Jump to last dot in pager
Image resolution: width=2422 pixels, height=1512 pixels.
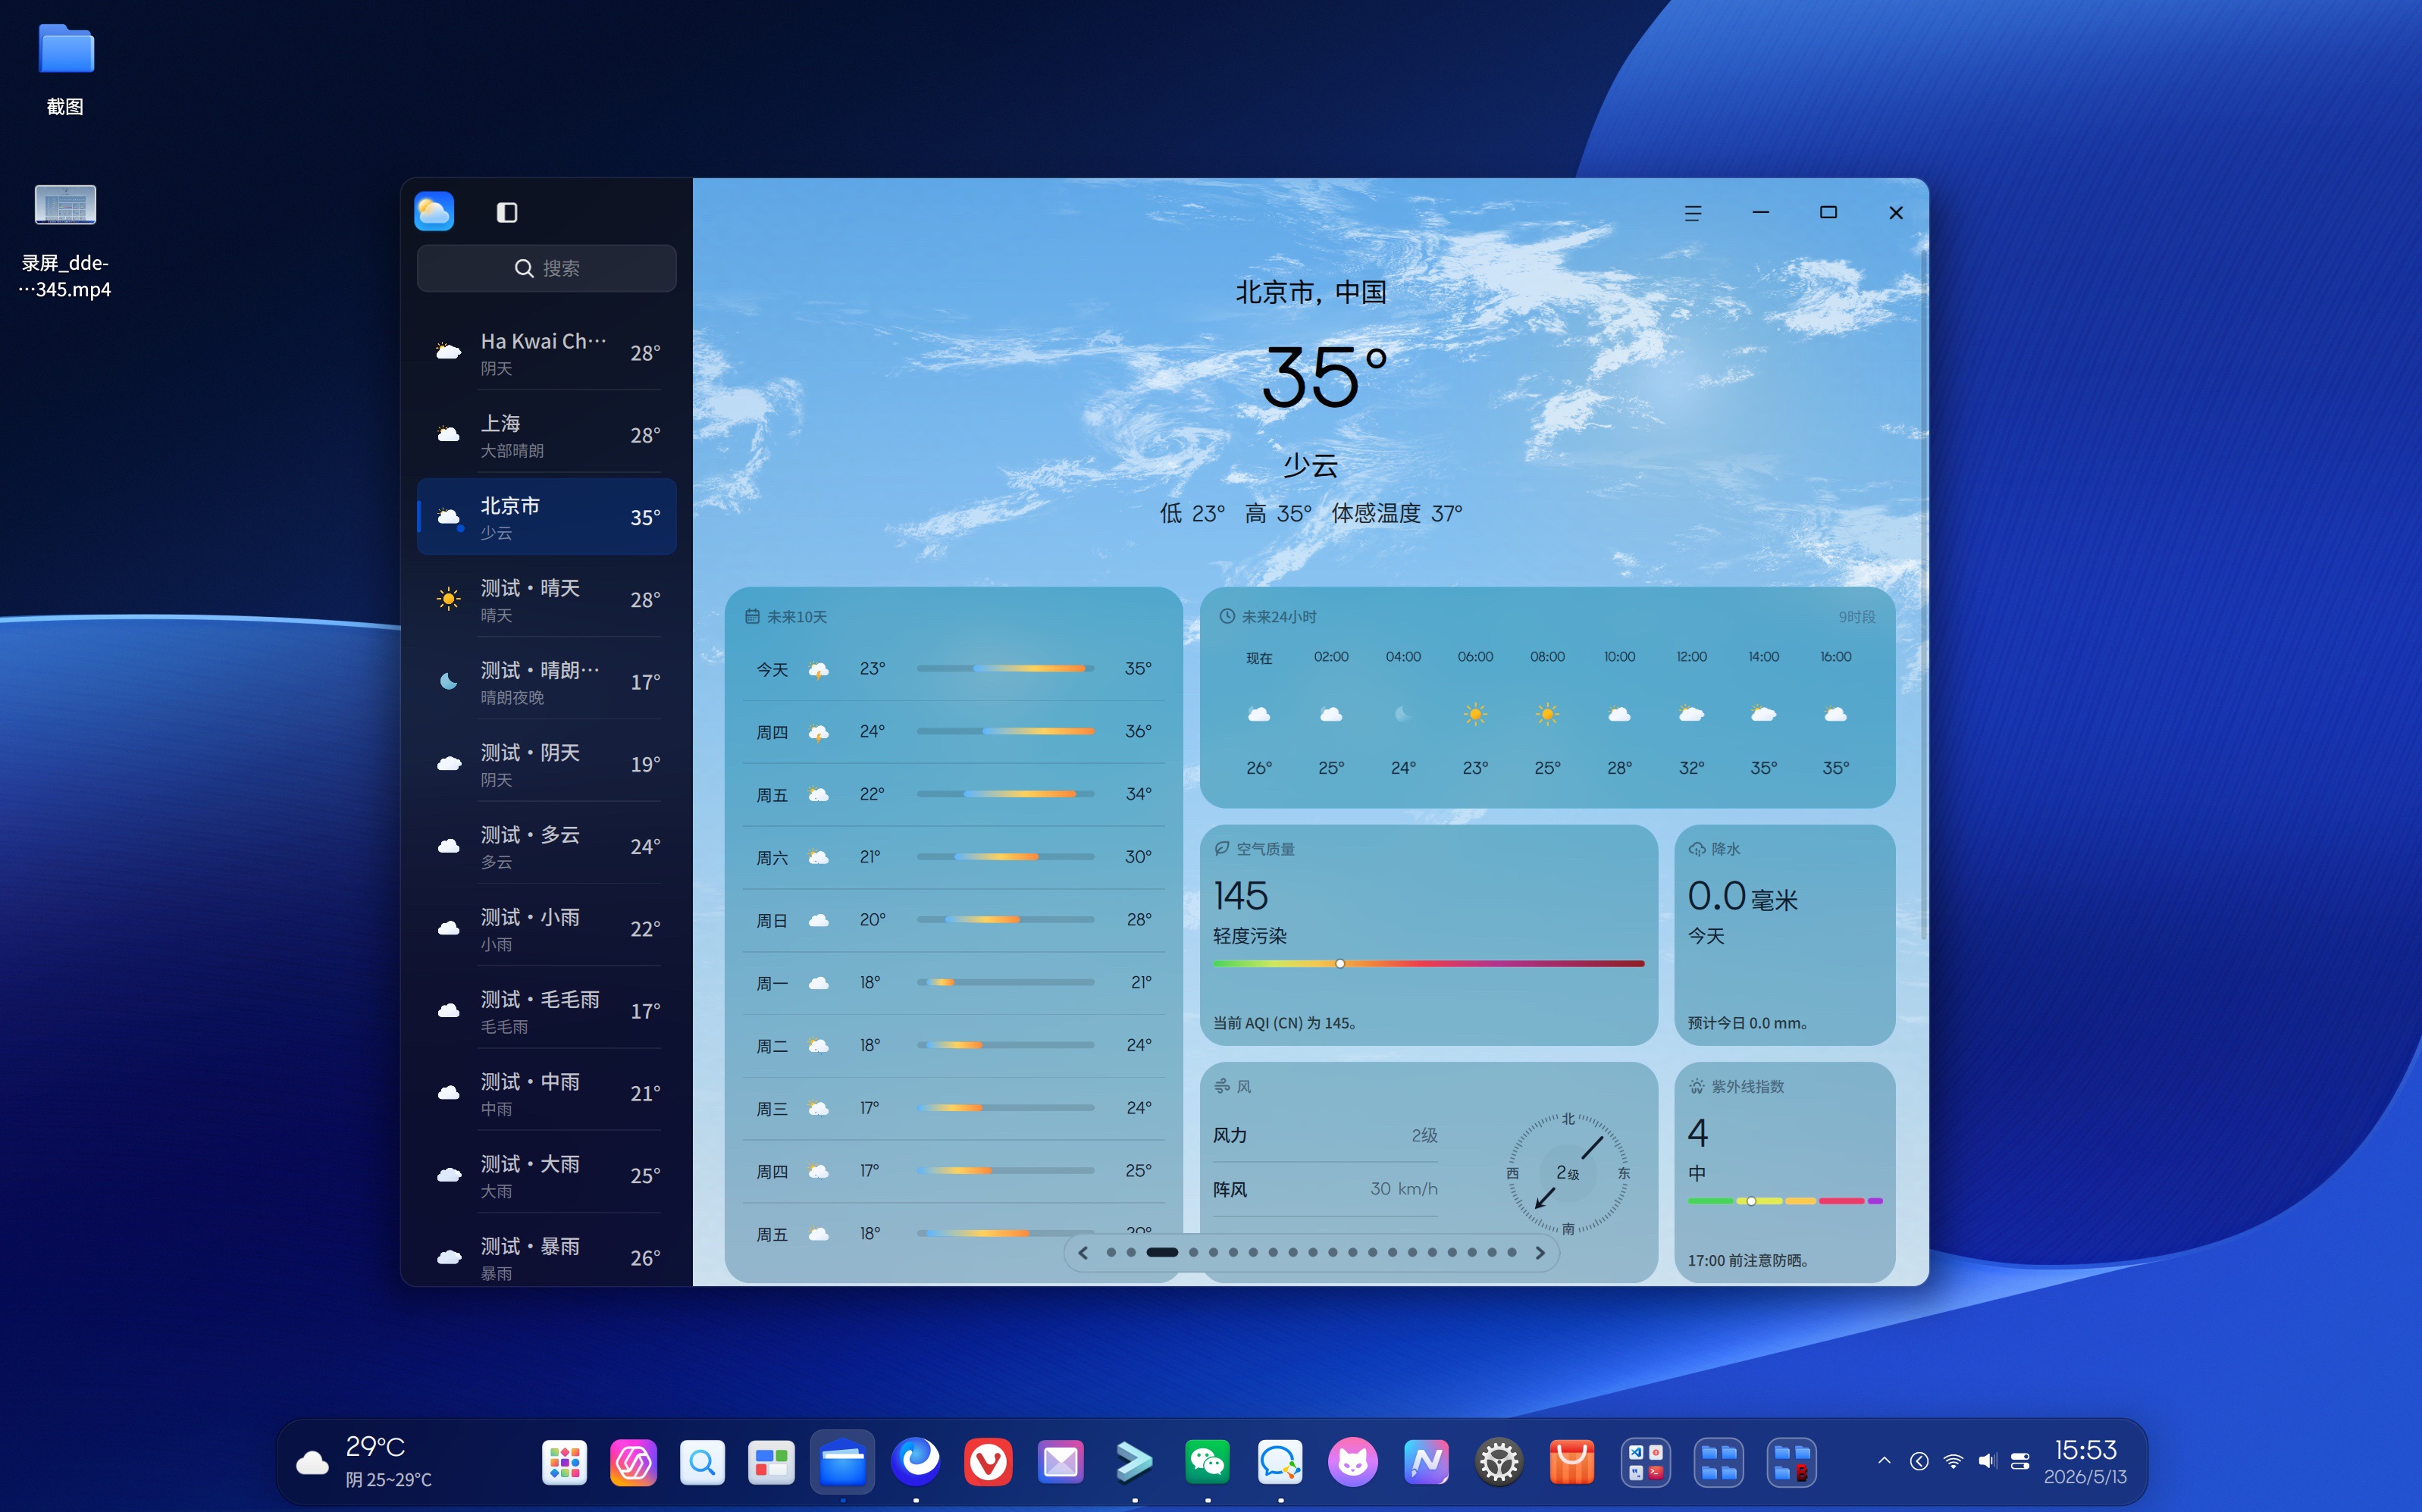coord(1512,1252)
